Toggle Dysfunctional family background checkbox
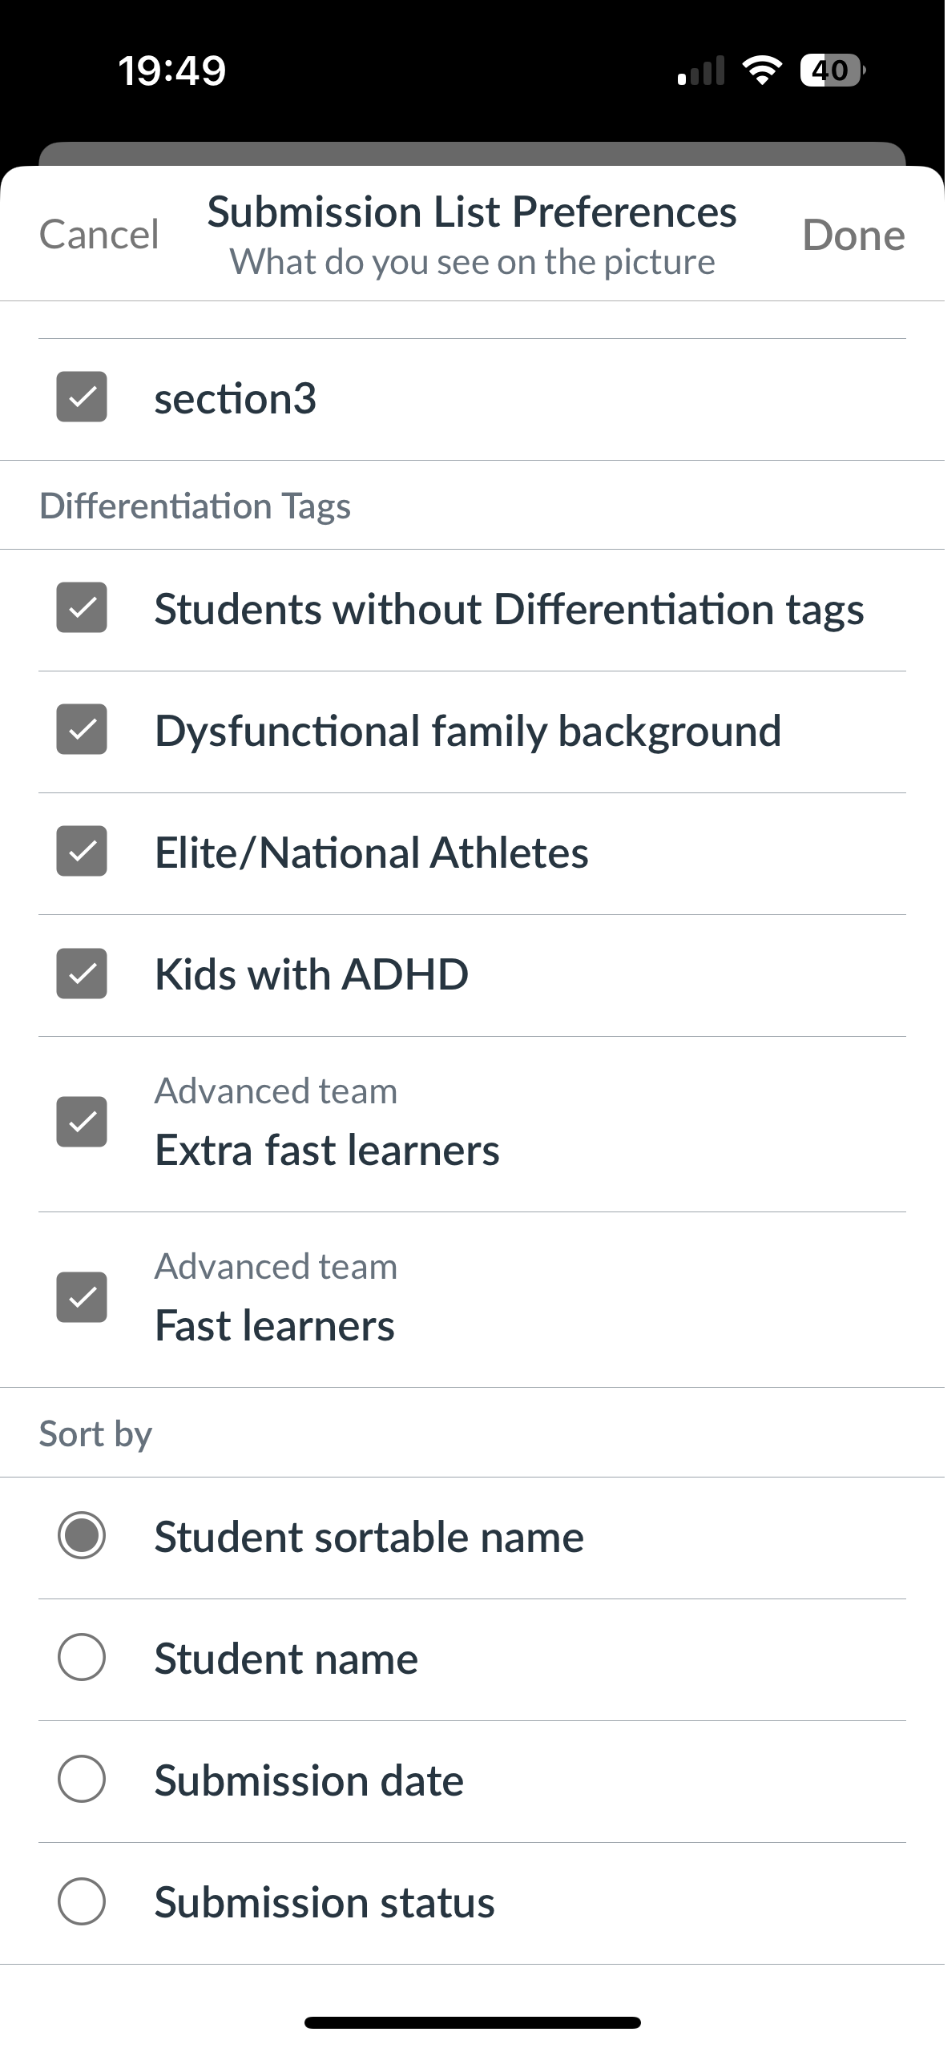 click(82, 730)
